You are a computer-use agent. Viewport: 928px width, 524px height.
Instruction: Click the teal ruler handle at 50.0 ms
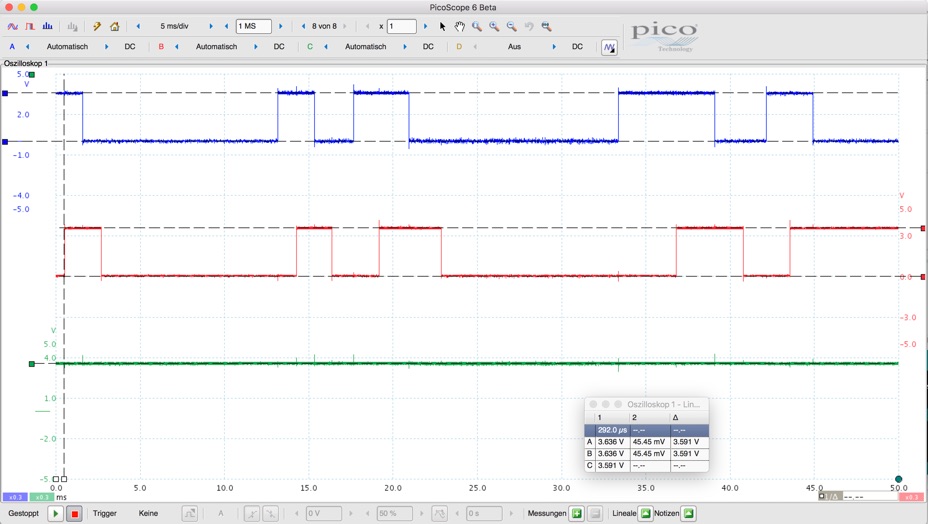(x=898, y=479)
